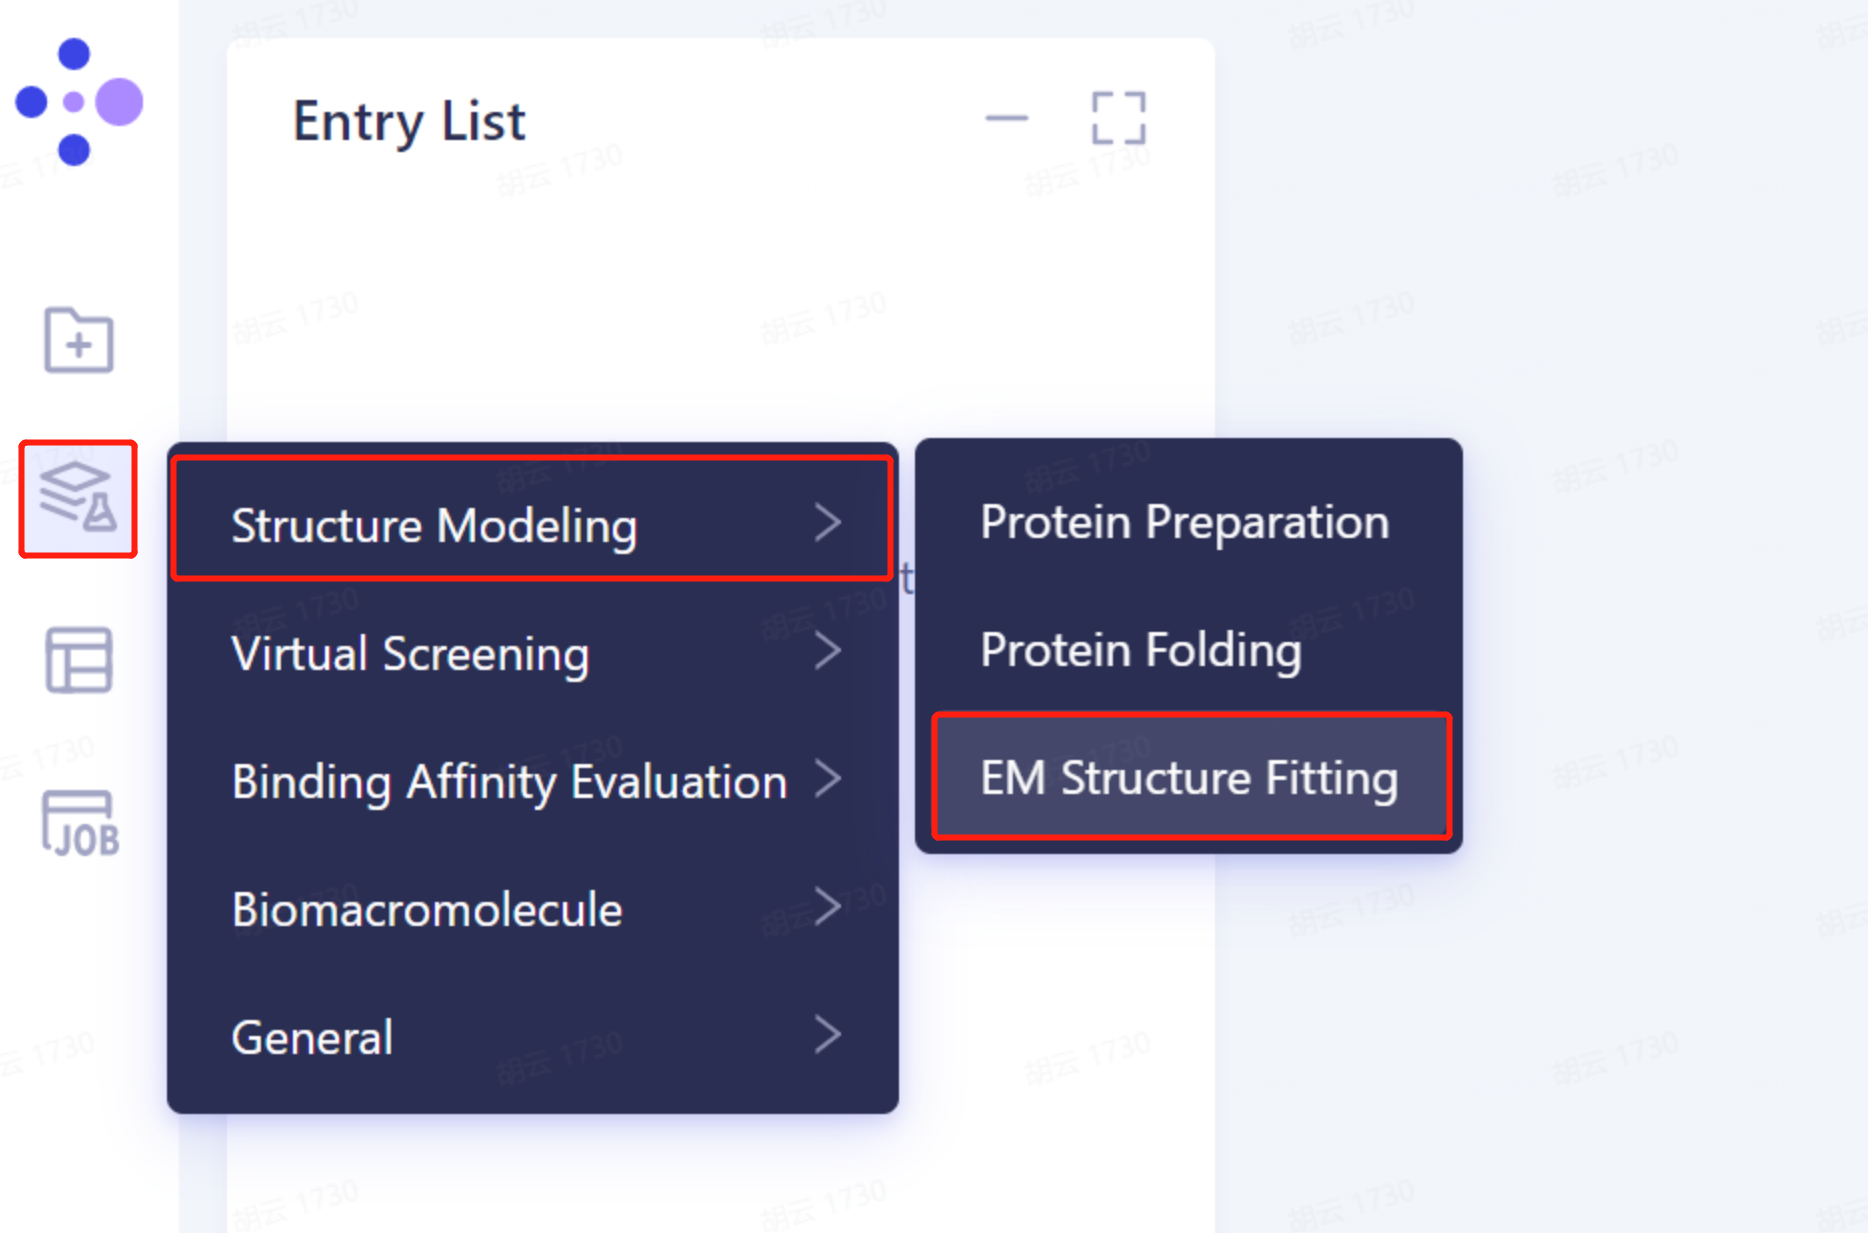Expand the Structure Modeling chevron
1868x1233 pixels.
coord(829,523)
